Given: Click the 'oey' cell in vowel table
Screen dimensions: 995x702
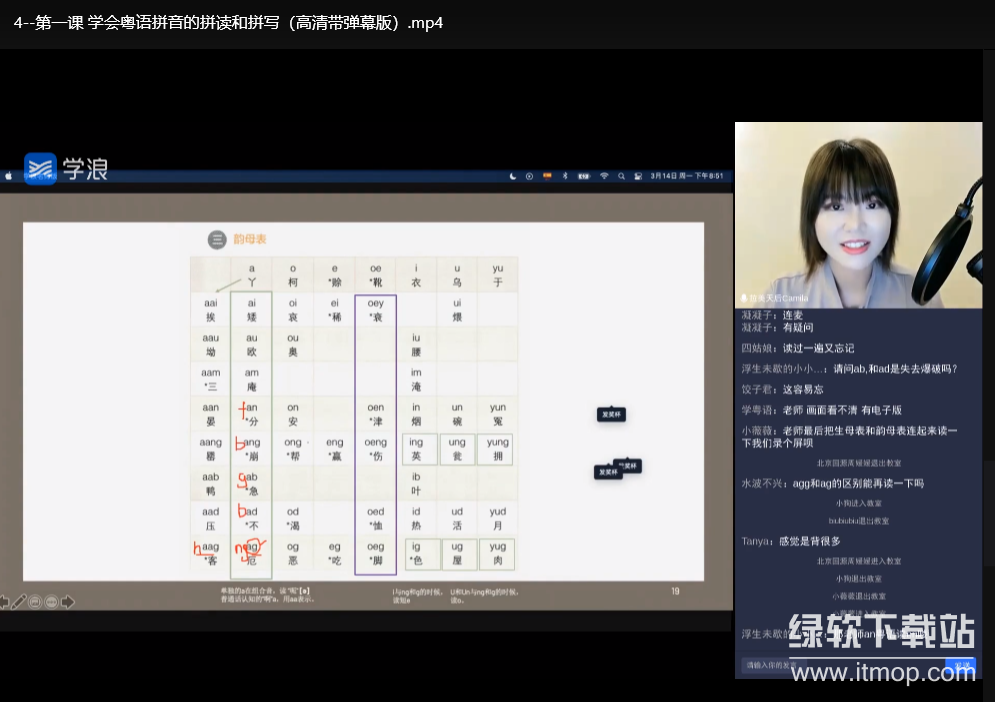Looking at the screenshot, I should click(376, 309).
